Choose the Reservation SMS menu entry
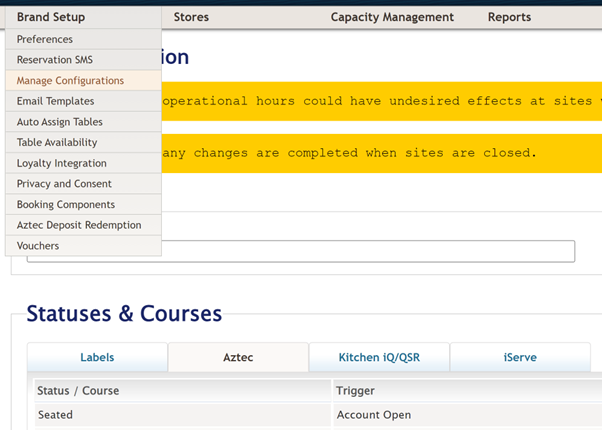The image size is (602, 430). (83, 60)
